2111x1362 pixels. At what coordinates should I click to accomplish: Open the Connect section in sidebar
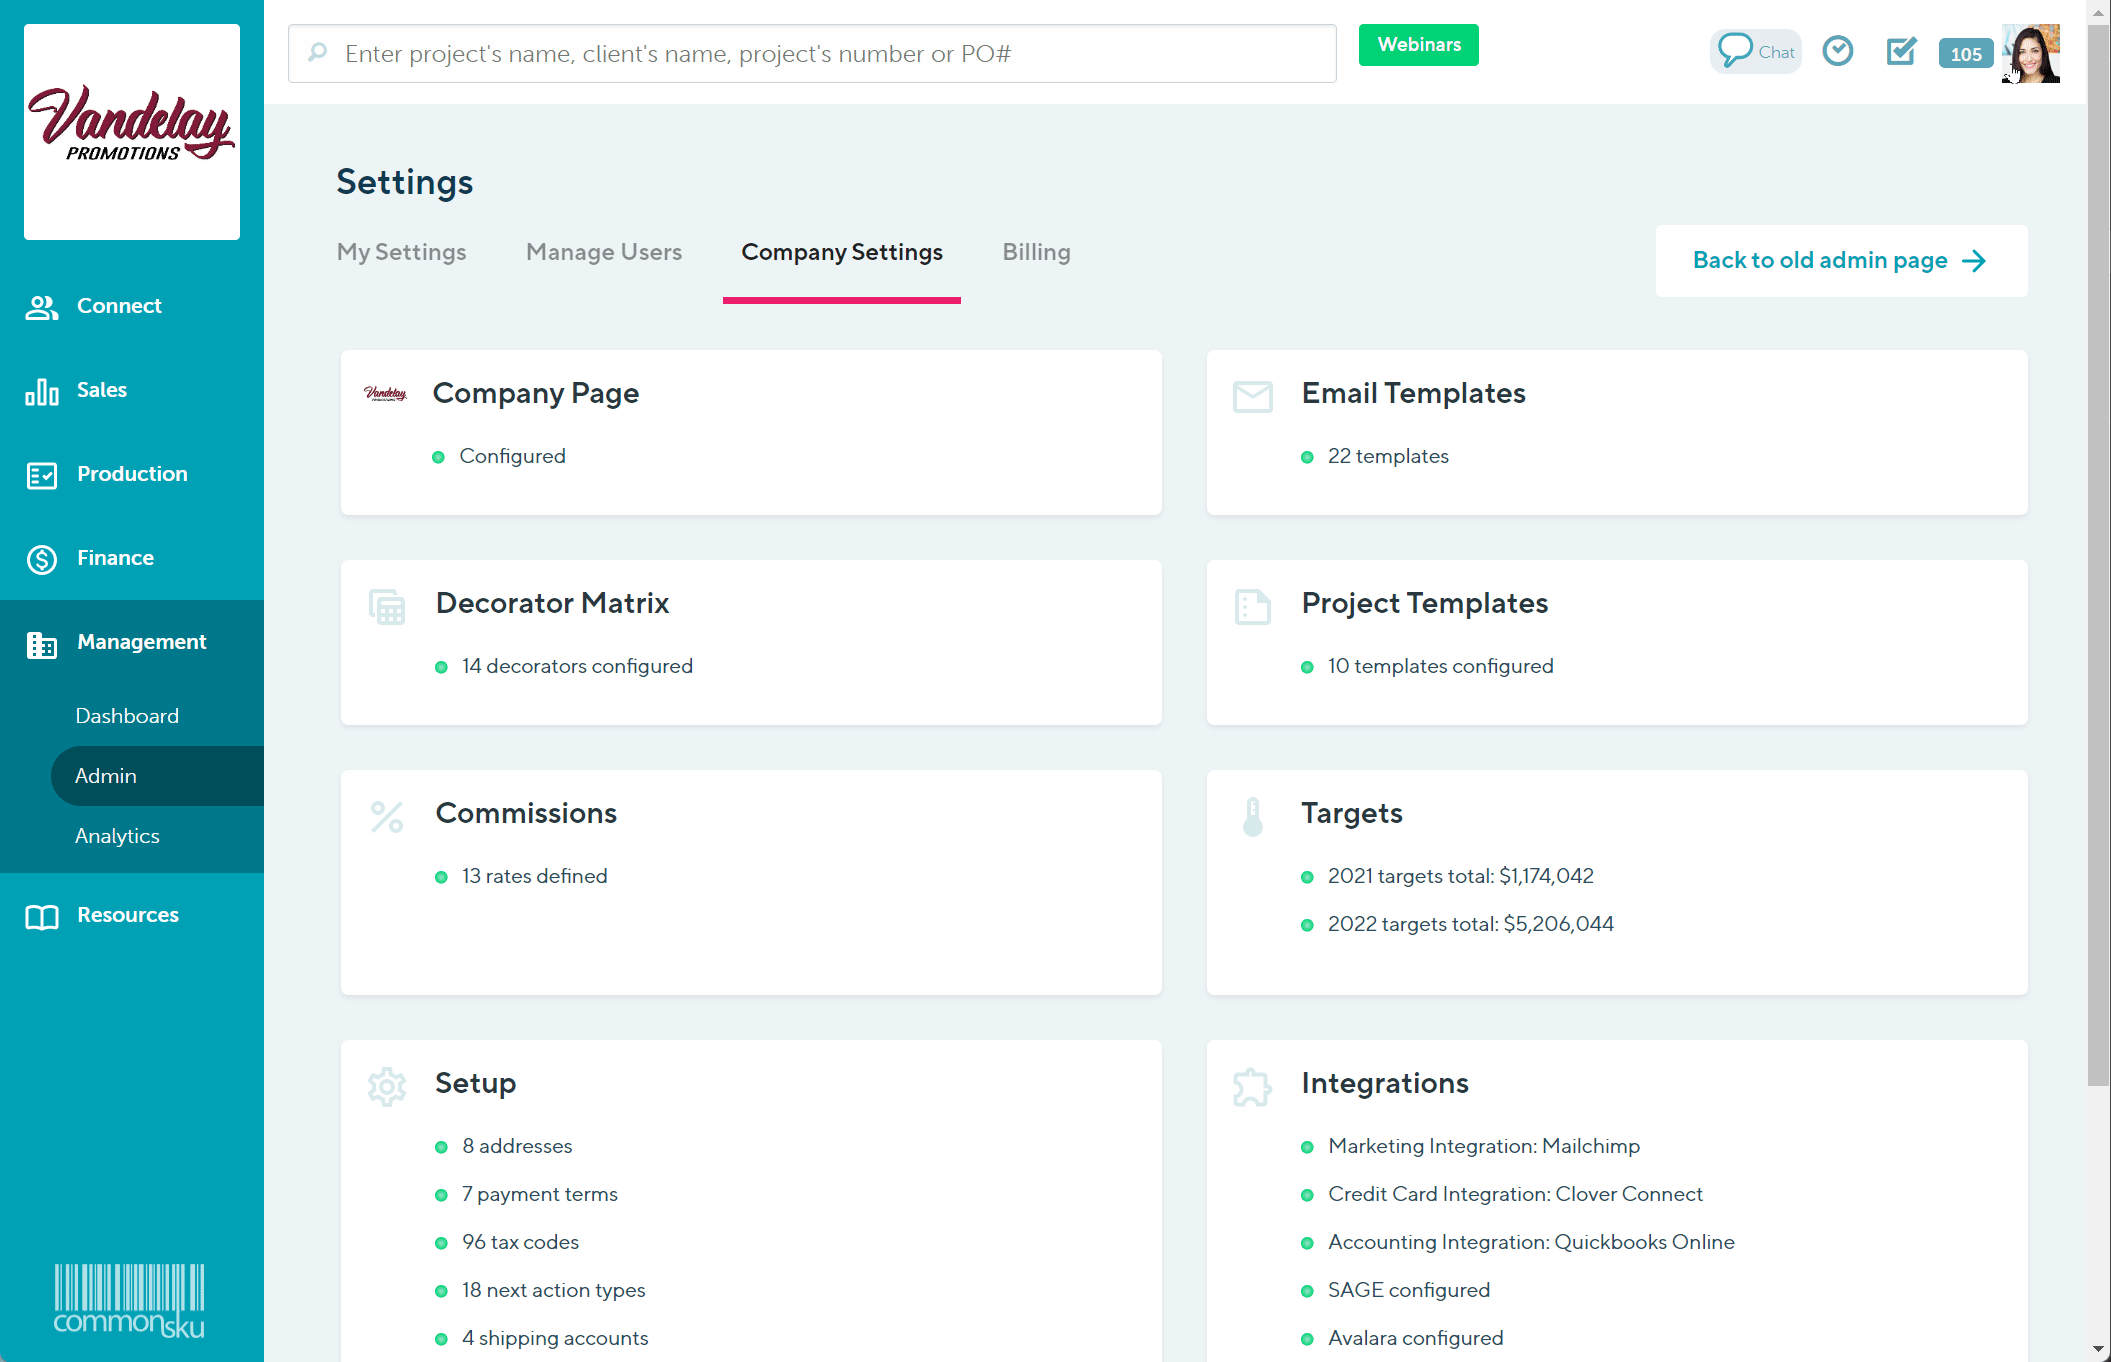click(x=119, y=306)
